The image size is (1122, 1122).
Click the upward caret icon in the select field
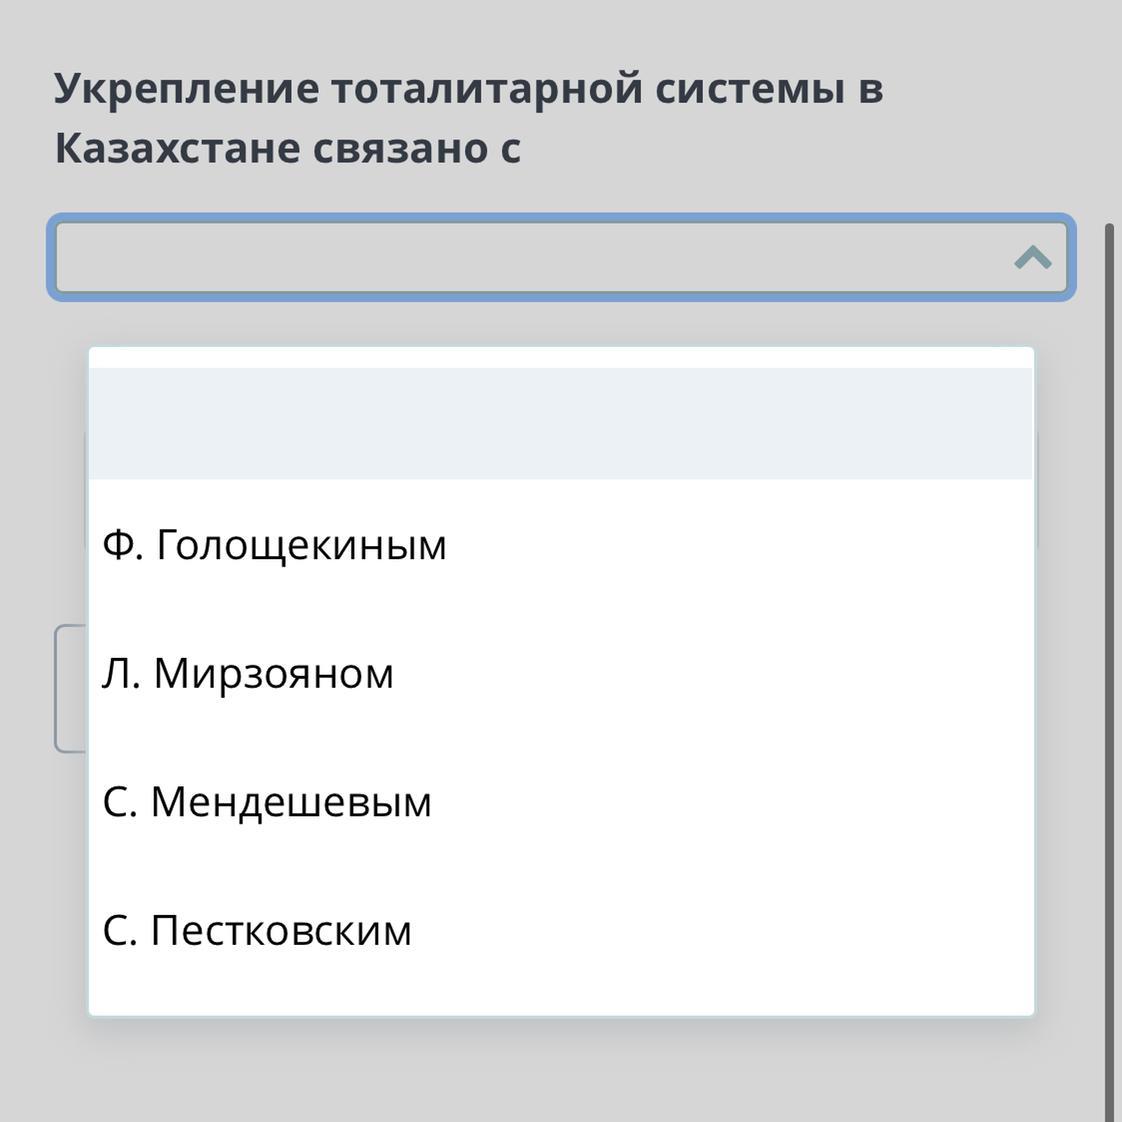point(1032,258)
